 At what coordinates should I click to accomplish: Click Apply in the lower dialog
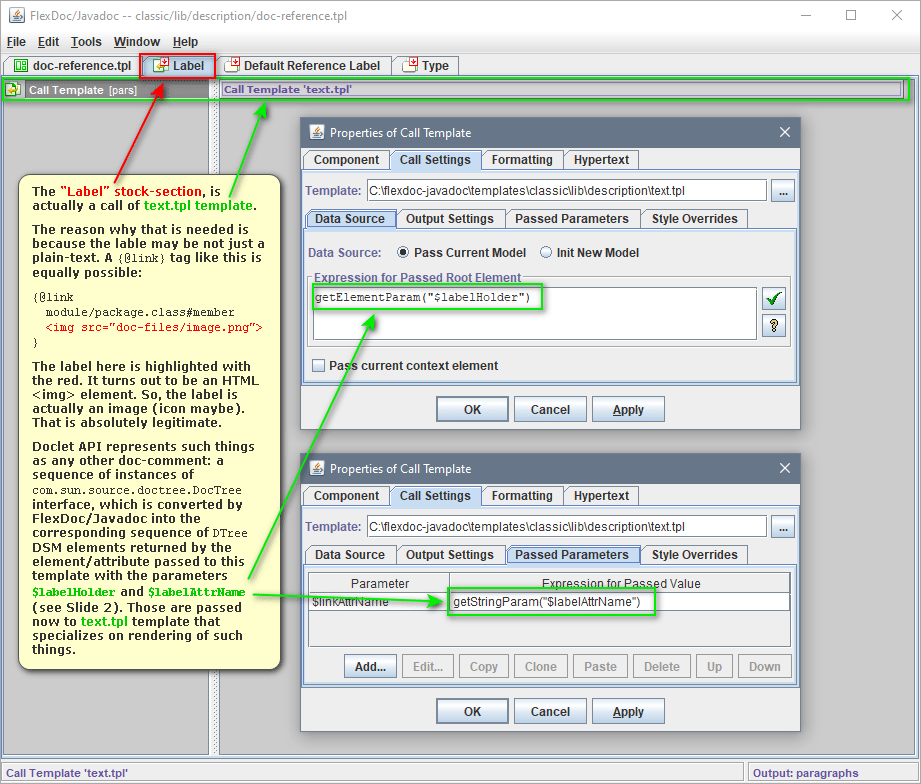coord(628,711)
